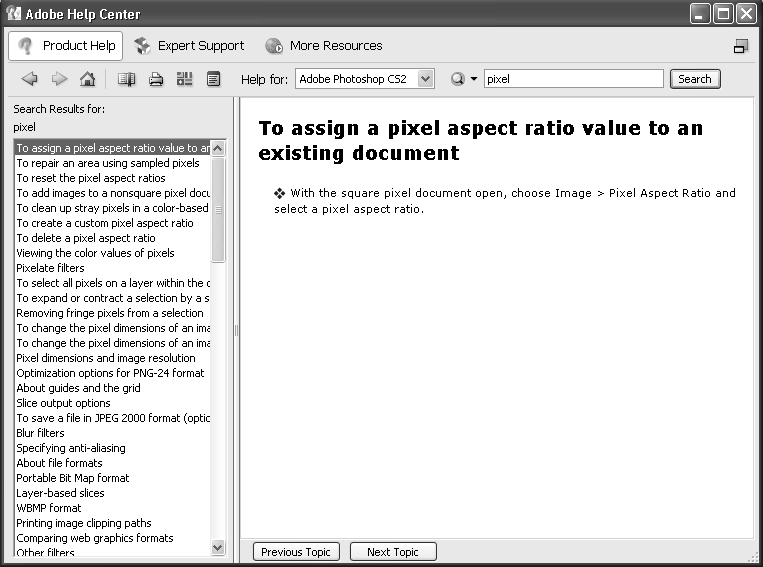Go back with the left arrow icon
Screen dimensions: 763x567
point(30,79)
